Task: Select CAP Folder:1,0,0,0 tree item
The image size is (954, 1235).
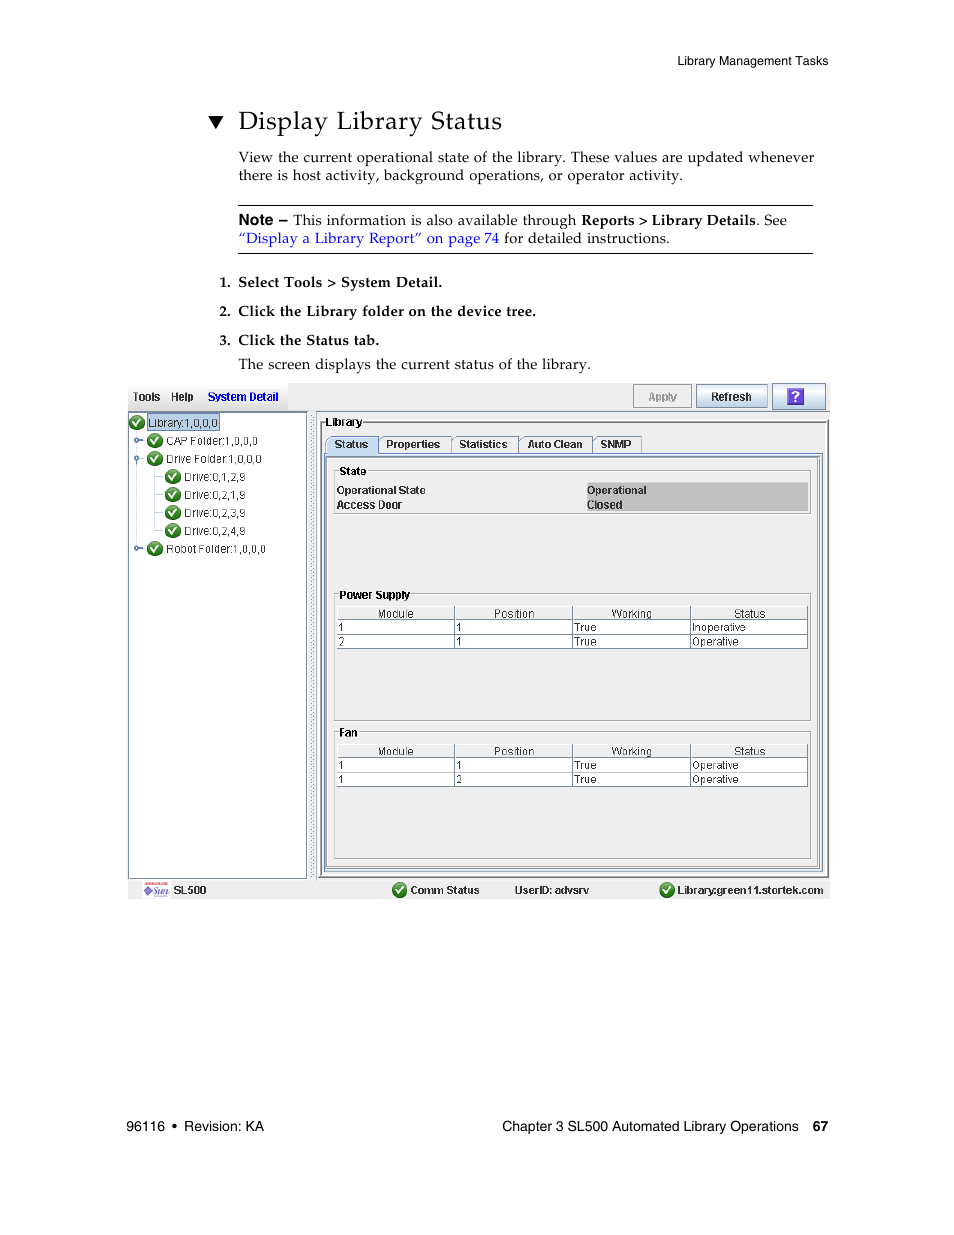Action: tap(212, 441)
